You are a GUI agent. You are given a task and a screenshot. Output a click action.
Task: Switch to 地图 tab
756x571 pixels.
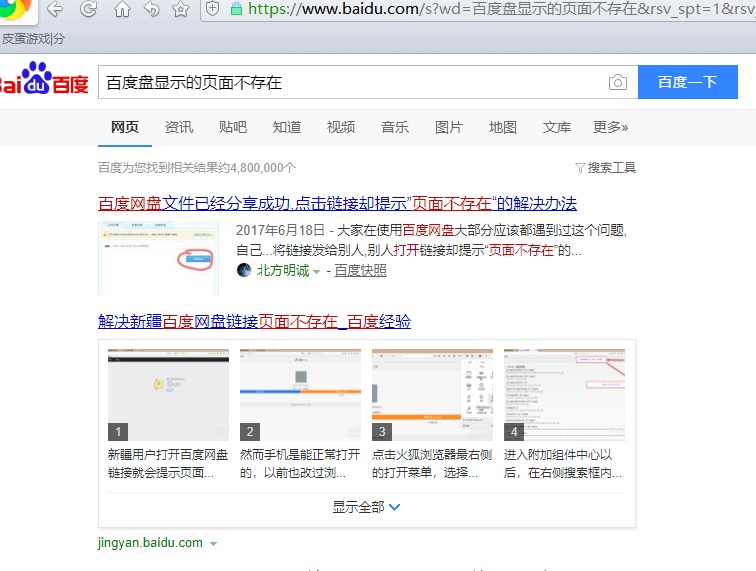503,127
